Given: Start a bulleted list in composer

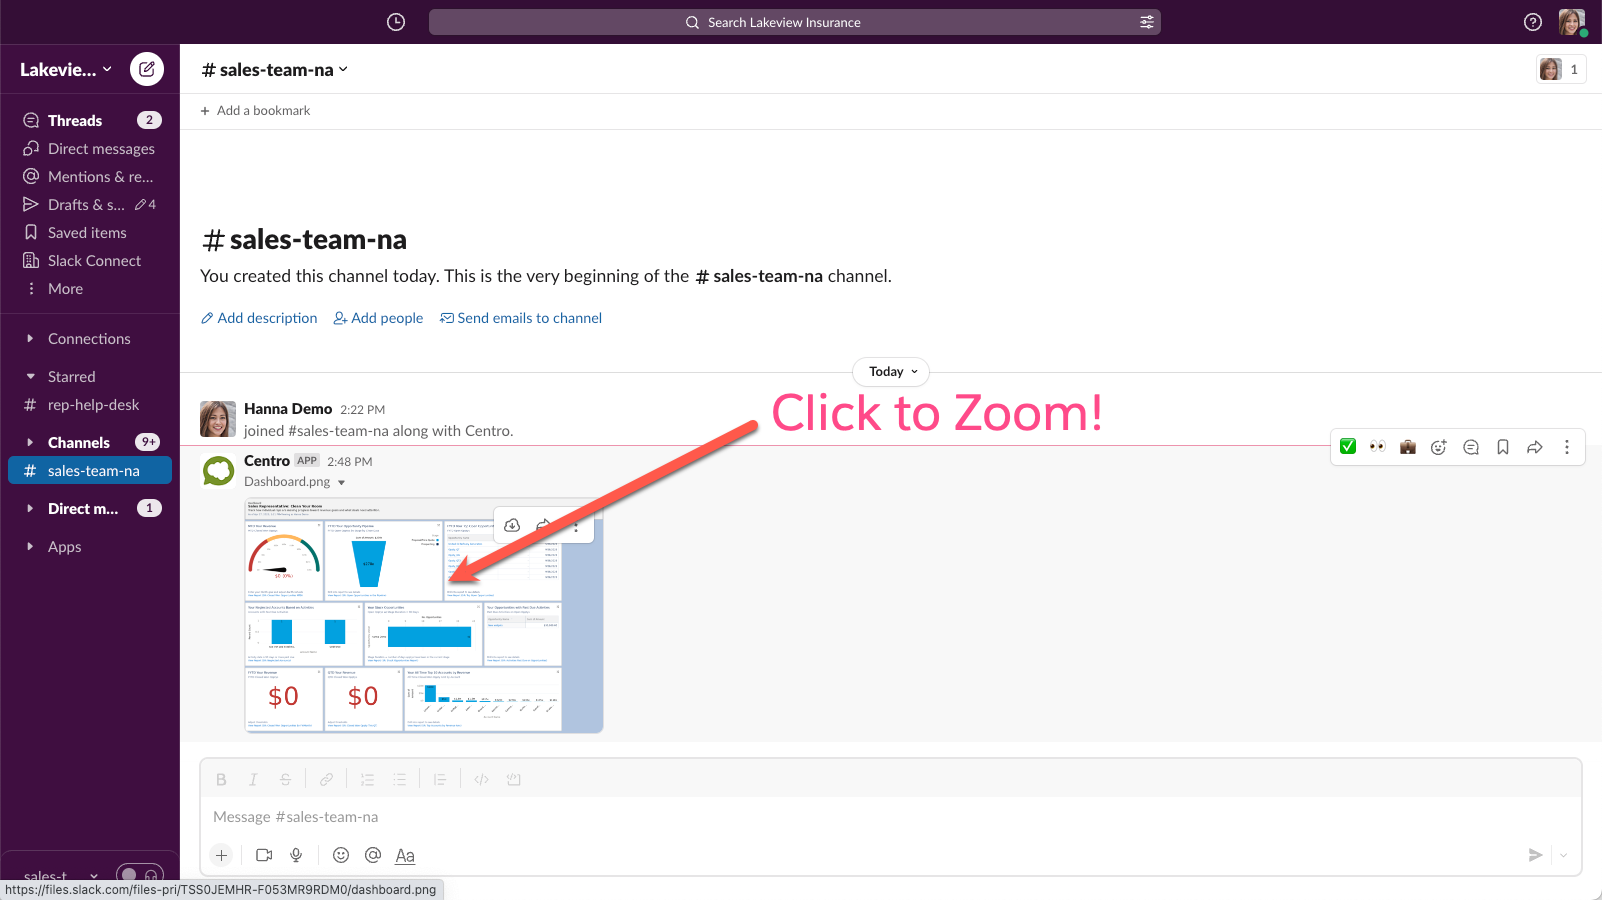Looking at the screenshot, I should tap(399, 780).
